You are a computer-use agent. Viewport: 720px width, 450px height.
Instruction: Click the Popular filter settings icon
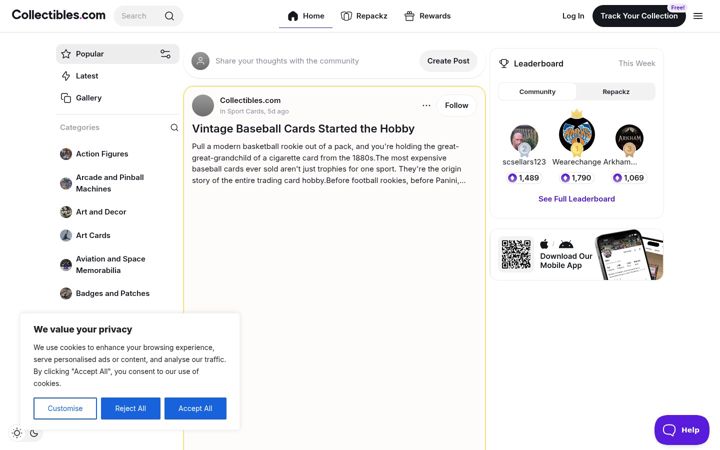(x=165, y=54)
